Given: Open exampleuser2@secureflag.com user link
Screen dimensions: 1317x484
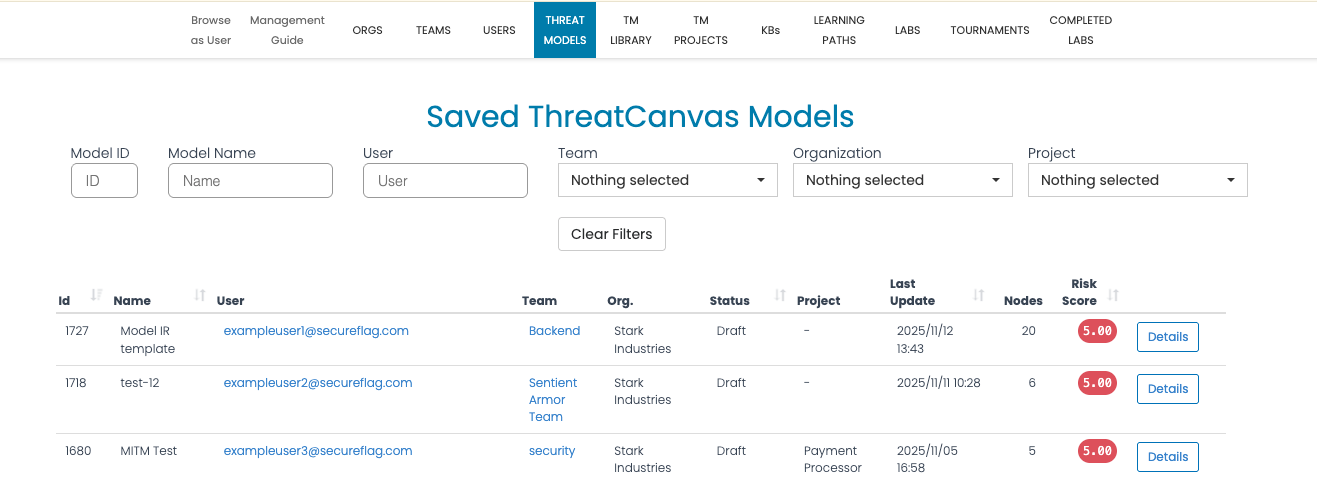Looking at the screenshot, I should (317, 383).
